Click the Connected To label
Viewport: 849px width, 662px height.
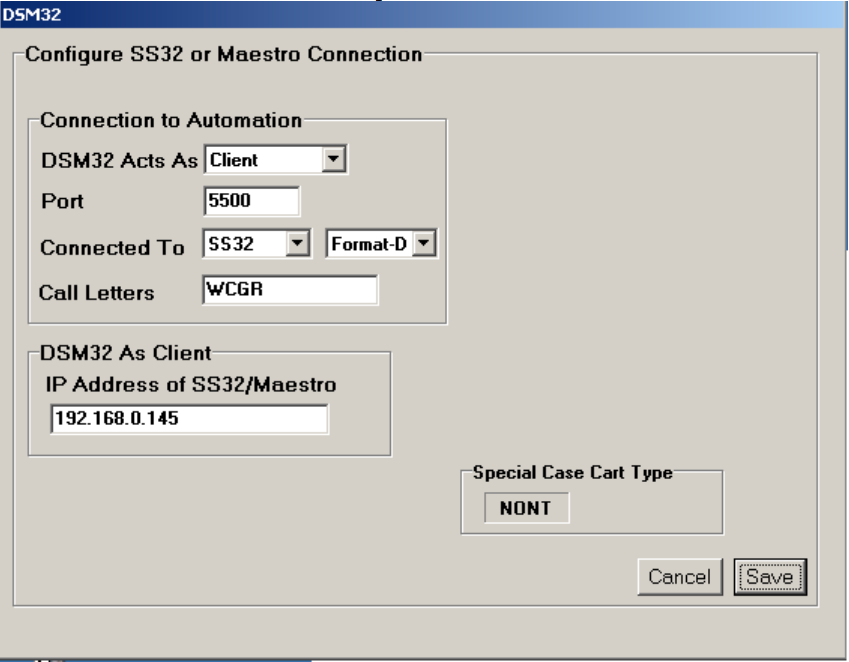(x=113, y=247)
